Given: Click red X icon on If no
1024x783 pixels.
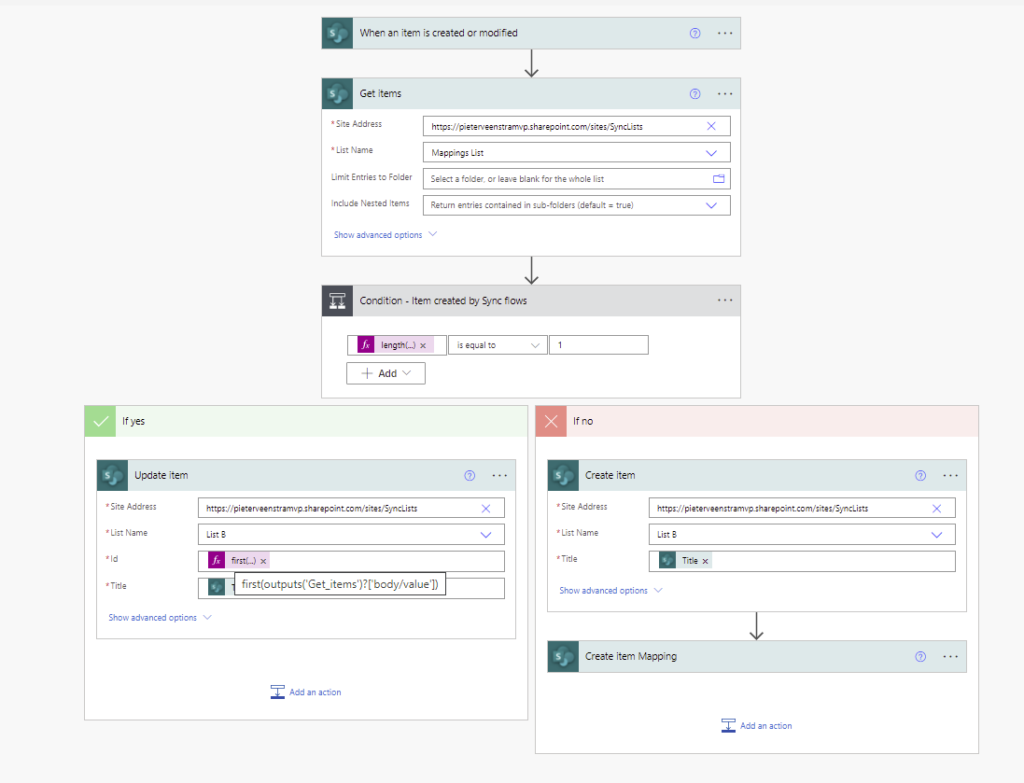Looking at the screenshot, I should point(551,421).
